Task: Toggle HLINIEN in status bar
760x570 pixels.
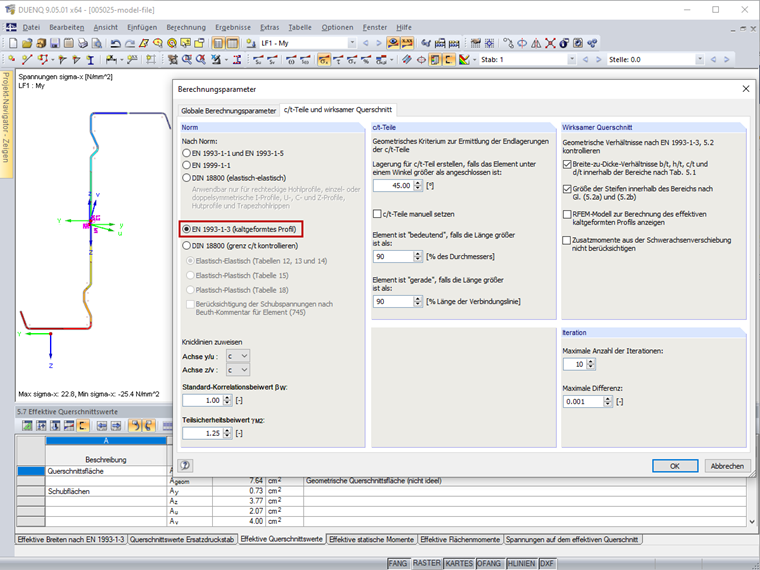Action: (x=521, y=563)
